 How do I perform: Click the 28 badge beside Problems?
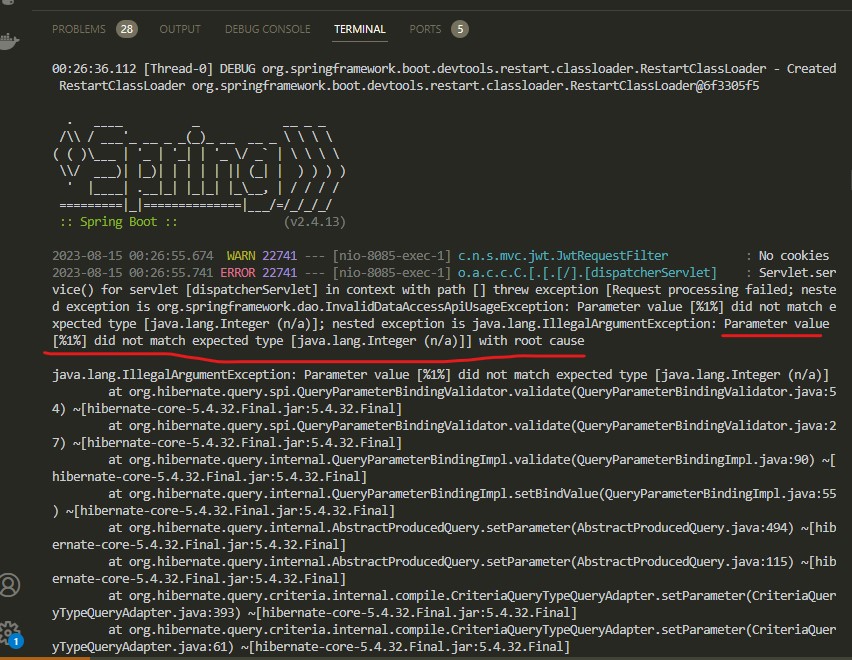(127, 29)
